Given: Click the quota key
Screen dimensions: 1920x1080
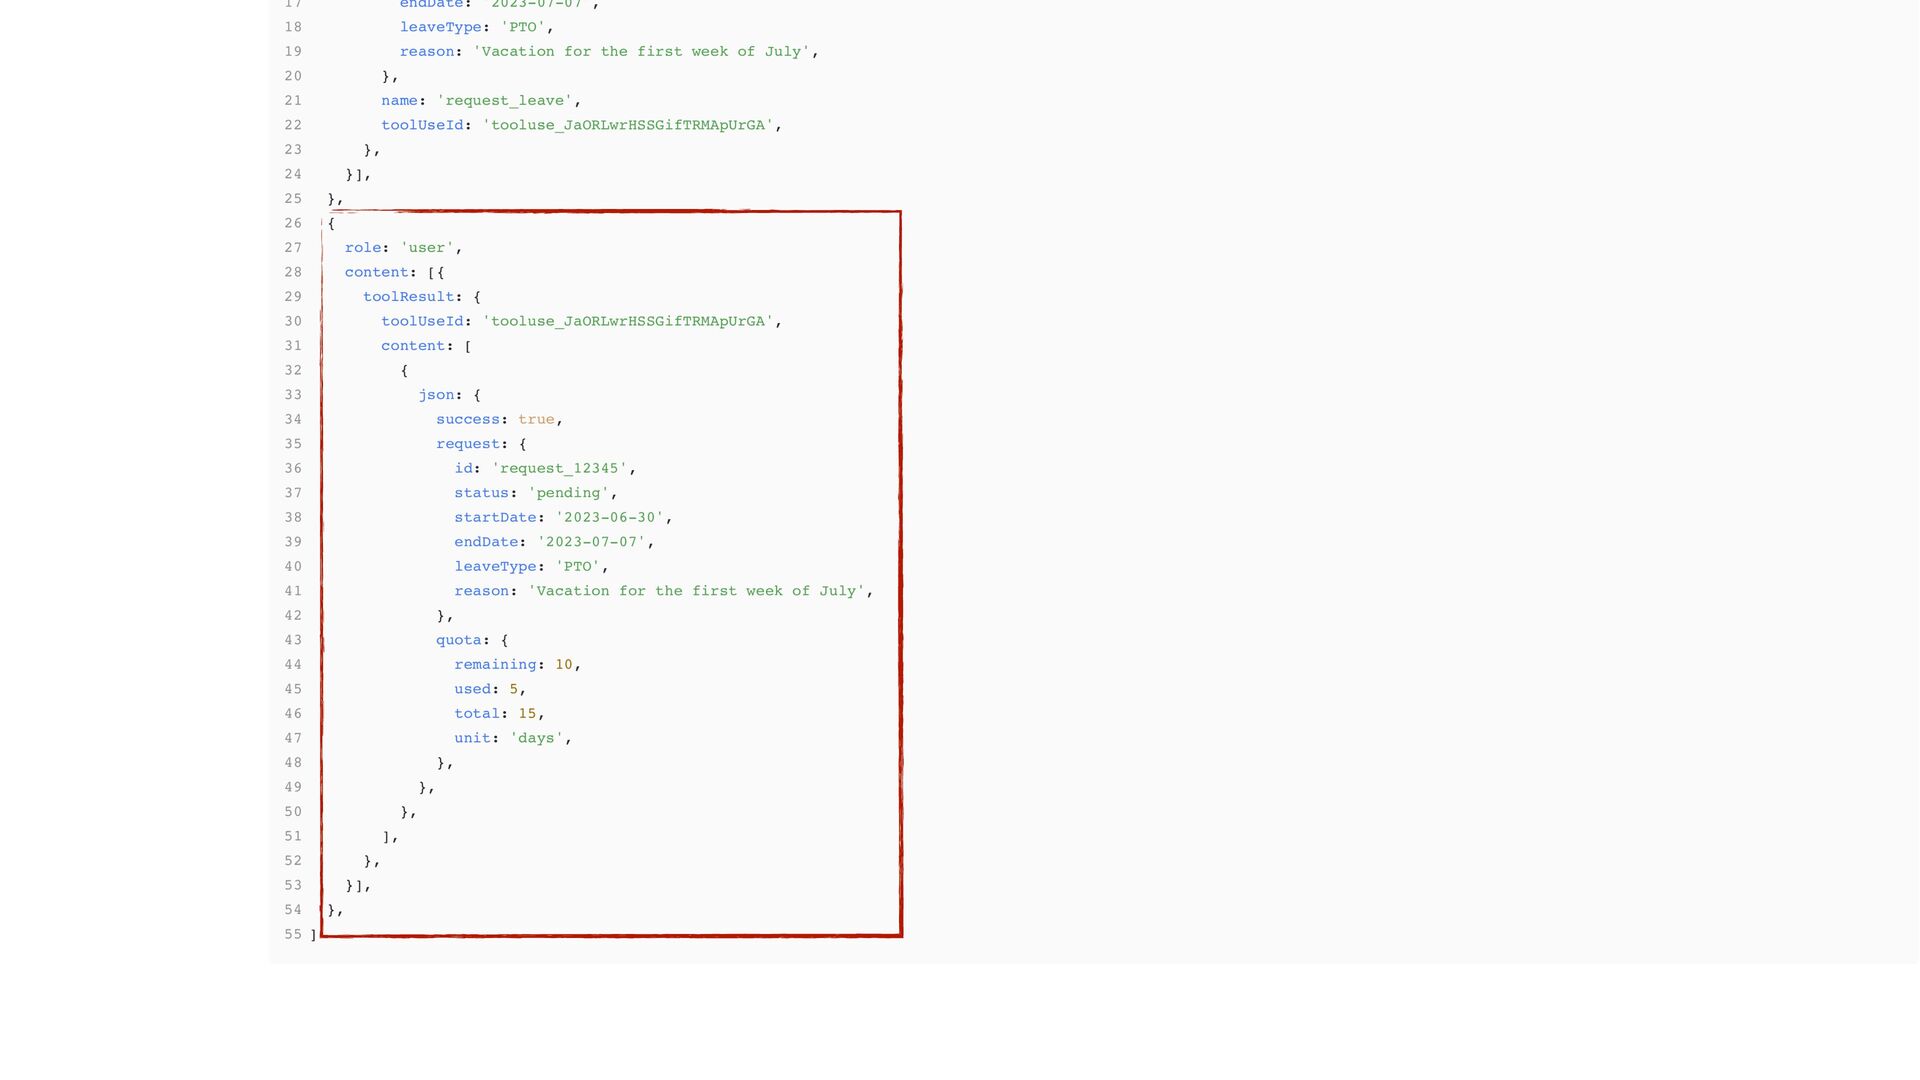Looking at the screenshot, I should coord(458,640).
